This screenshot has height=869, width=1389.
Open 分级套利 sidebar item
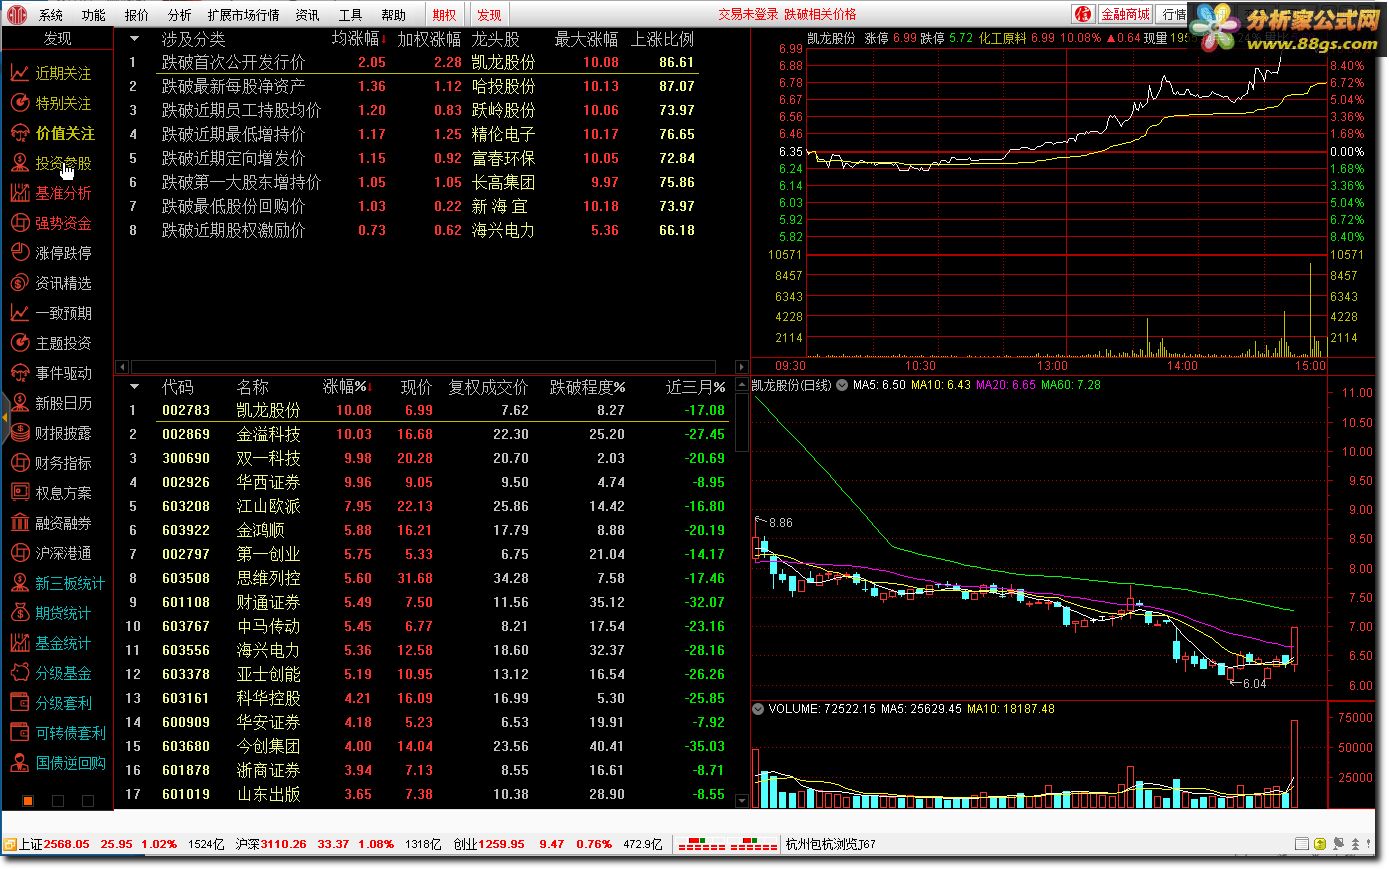click(50, 703)
